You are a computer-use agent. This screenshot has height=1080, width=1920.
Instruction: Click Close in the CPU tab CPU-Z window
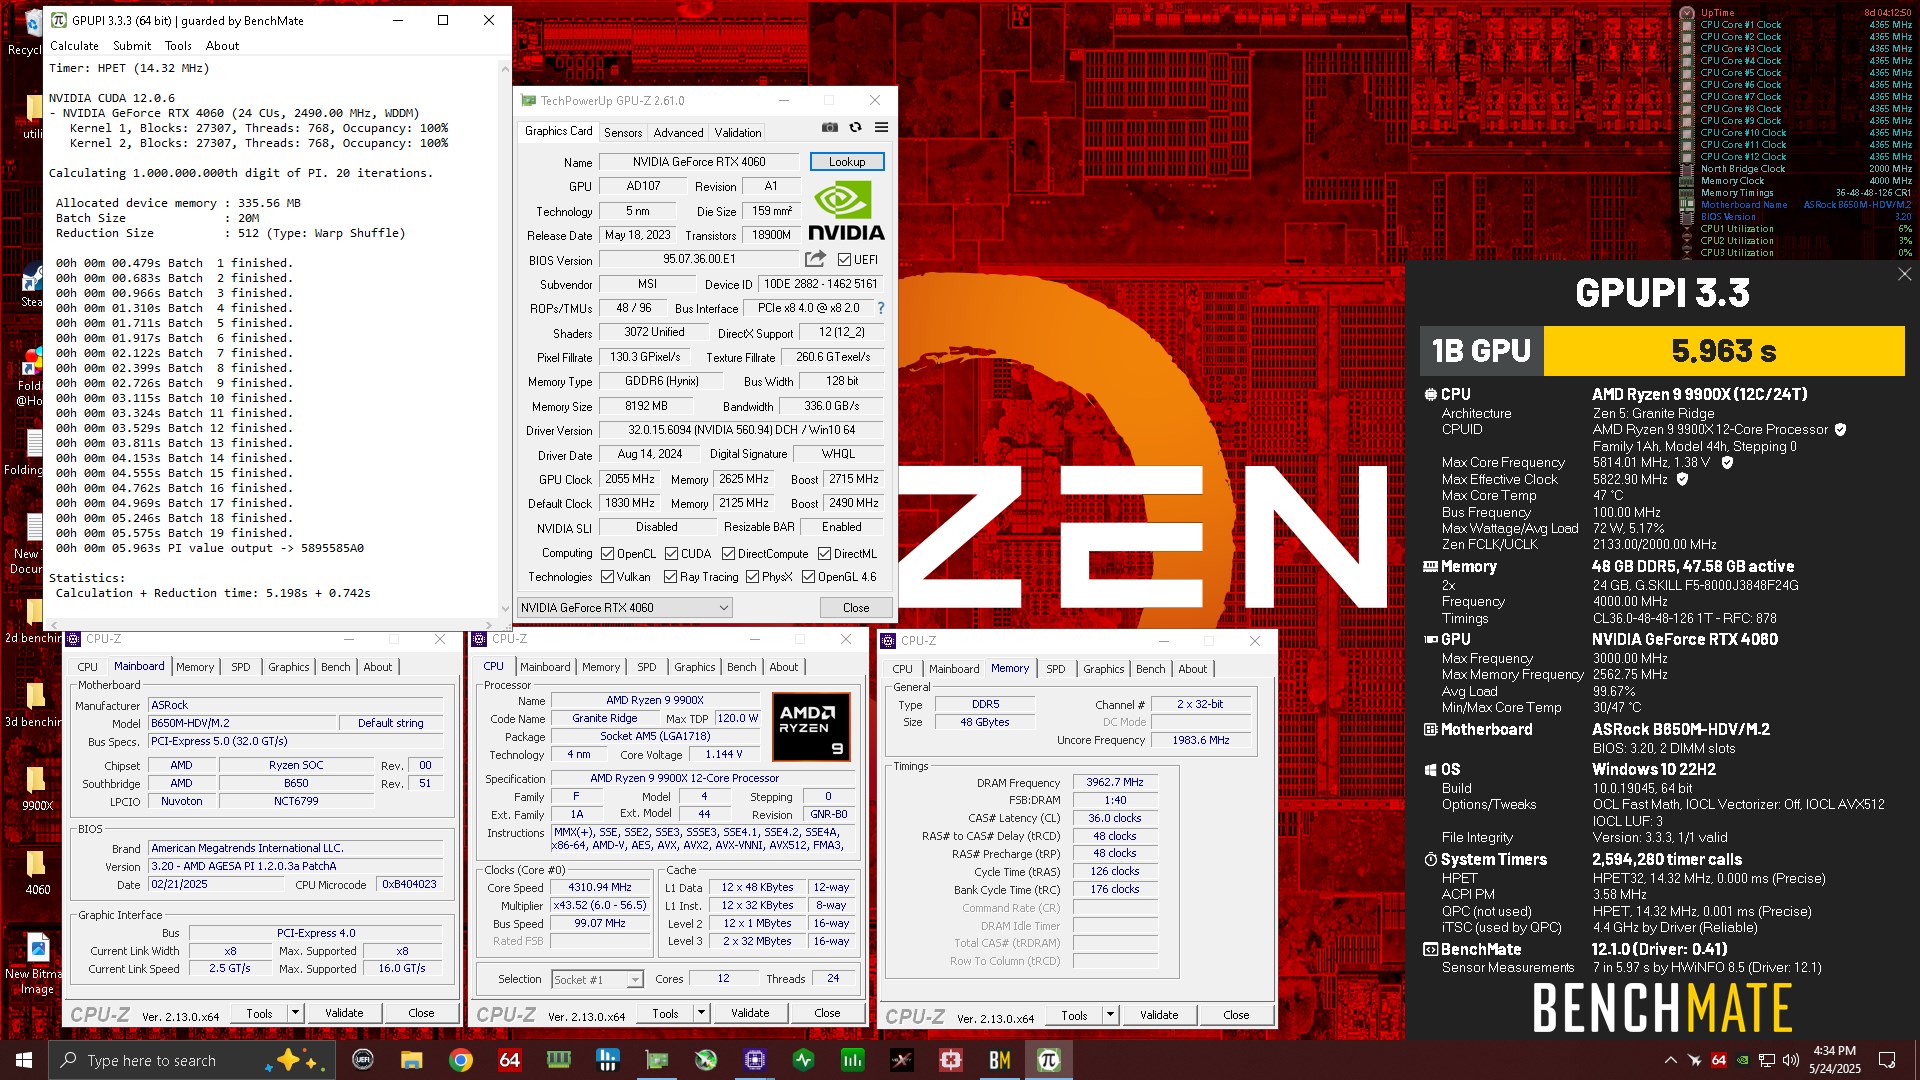tap(827, 1014)
